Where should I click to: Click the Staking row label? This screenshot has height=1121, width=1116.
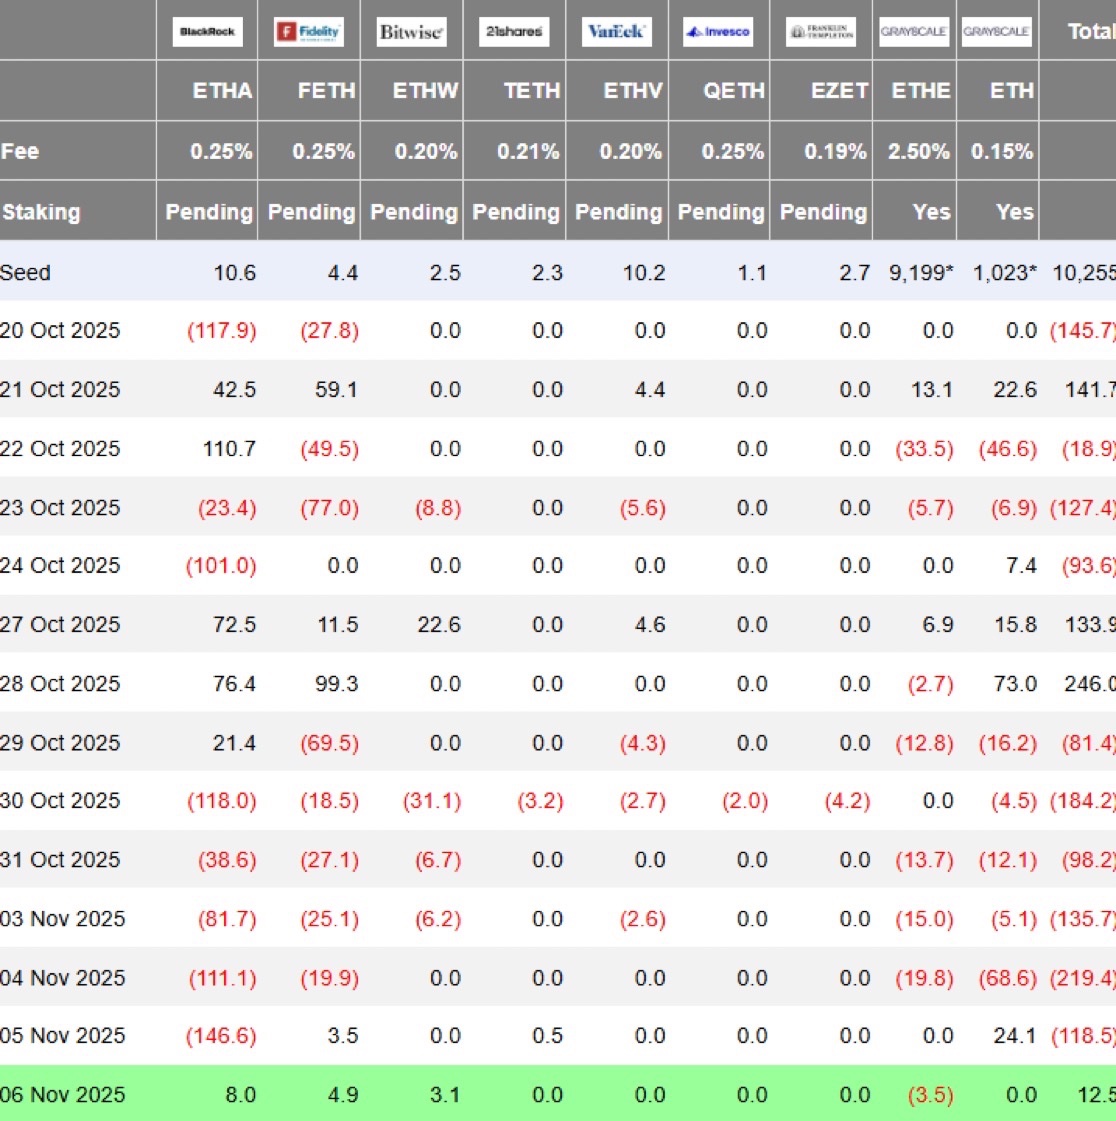[41, 212]
